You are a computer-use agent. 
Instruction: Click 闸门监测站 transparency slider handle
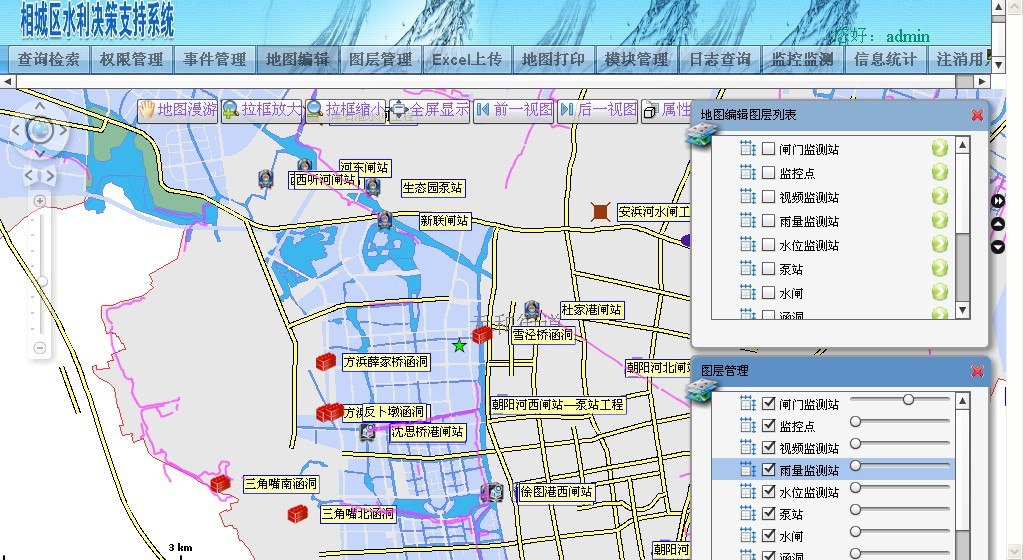(x=908, y=400)
